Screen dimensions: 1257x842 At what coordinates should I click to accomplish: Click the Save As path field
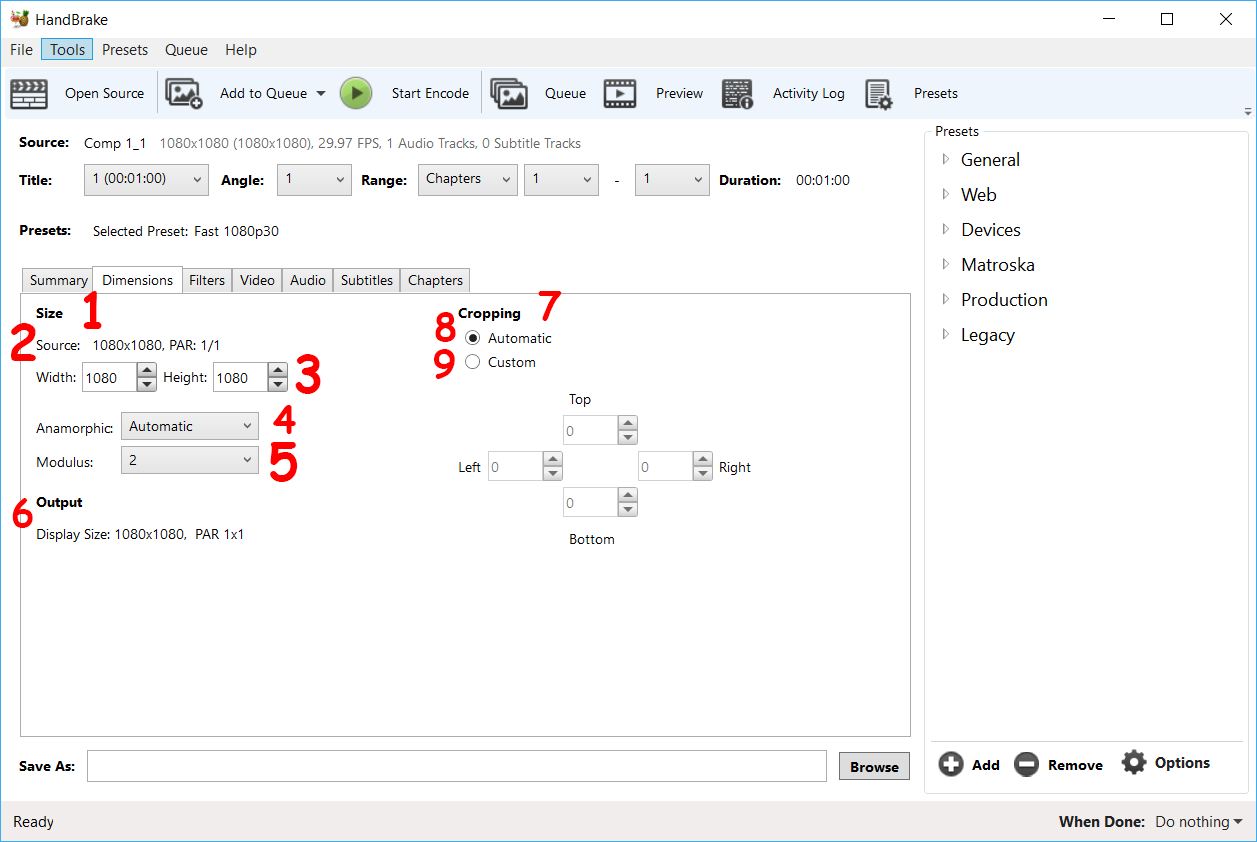pyautogui.click(x=457, y=767)
